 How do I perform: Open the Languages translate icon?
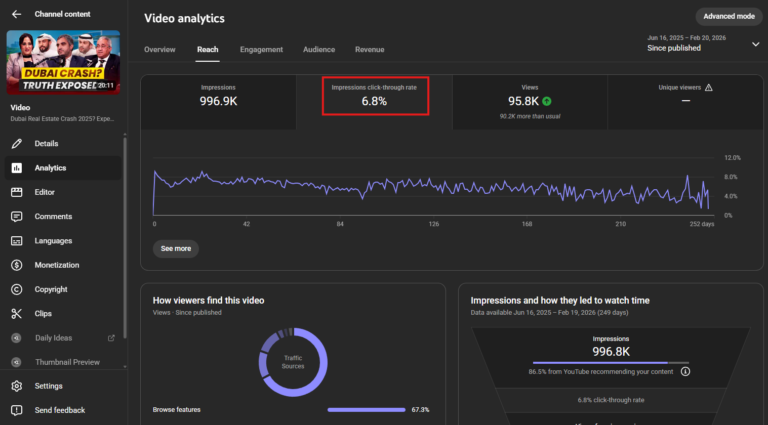[16, 241]
